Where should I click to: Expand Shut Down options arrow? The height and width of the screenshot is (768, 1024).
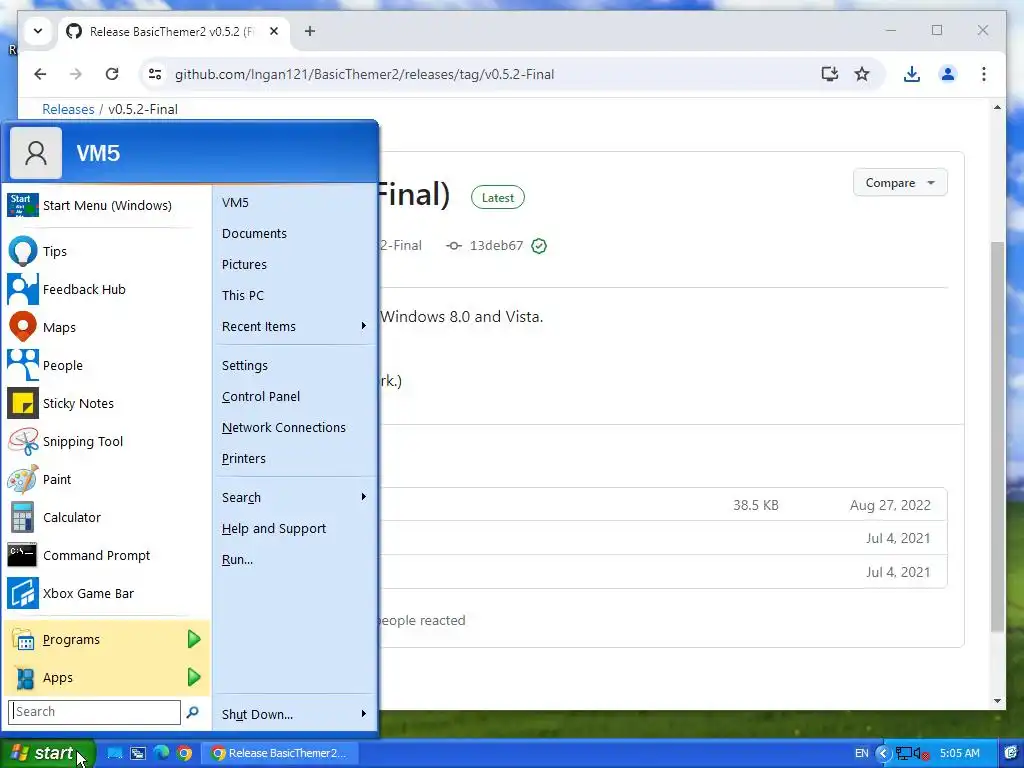pos(364,714)
